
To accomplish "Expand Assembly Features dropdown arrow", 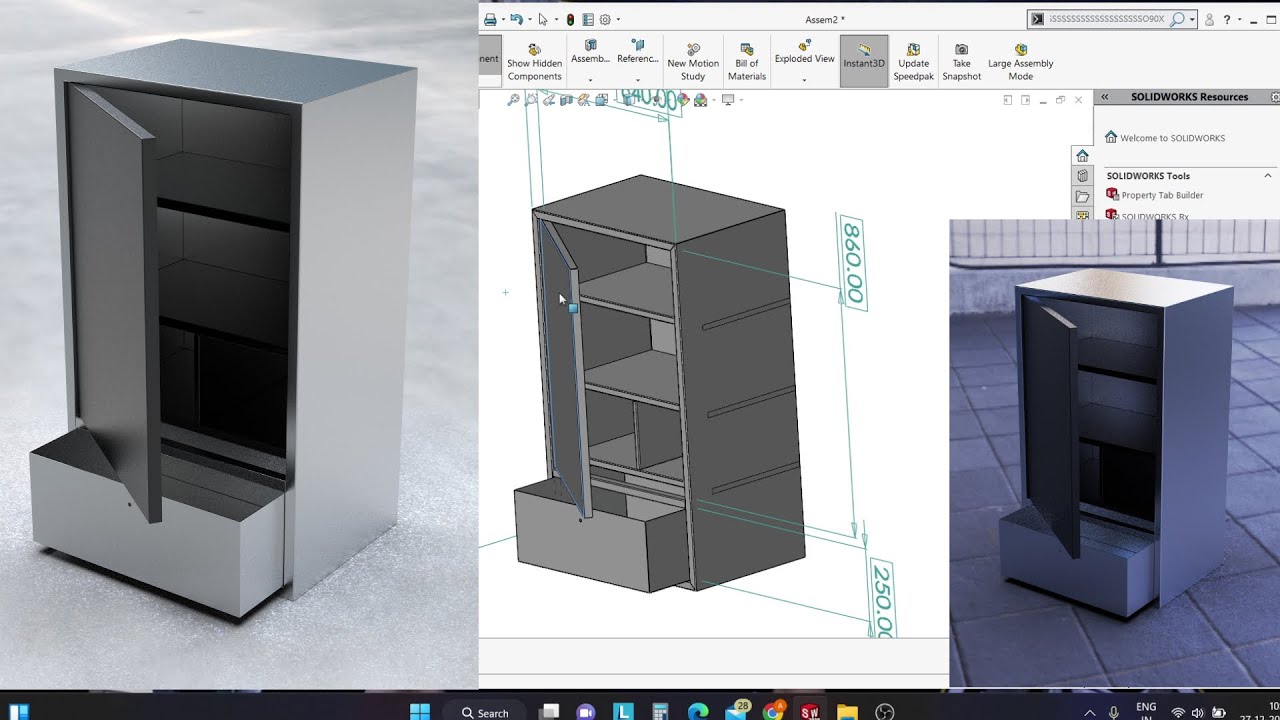I will tap(590, 80).
